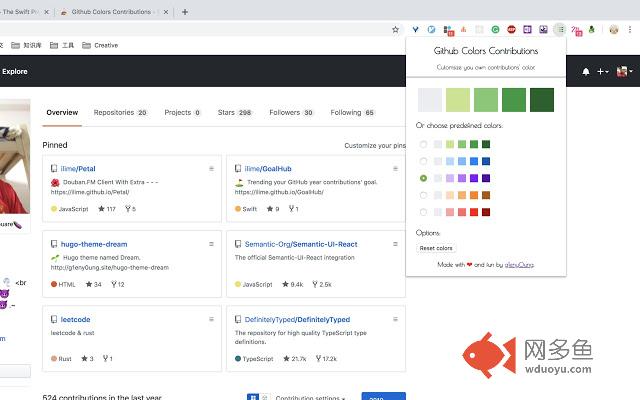Click the grabber handle on Semantic-UI-React card
Screen dimensions: 640x400
[x=395, y=244]
